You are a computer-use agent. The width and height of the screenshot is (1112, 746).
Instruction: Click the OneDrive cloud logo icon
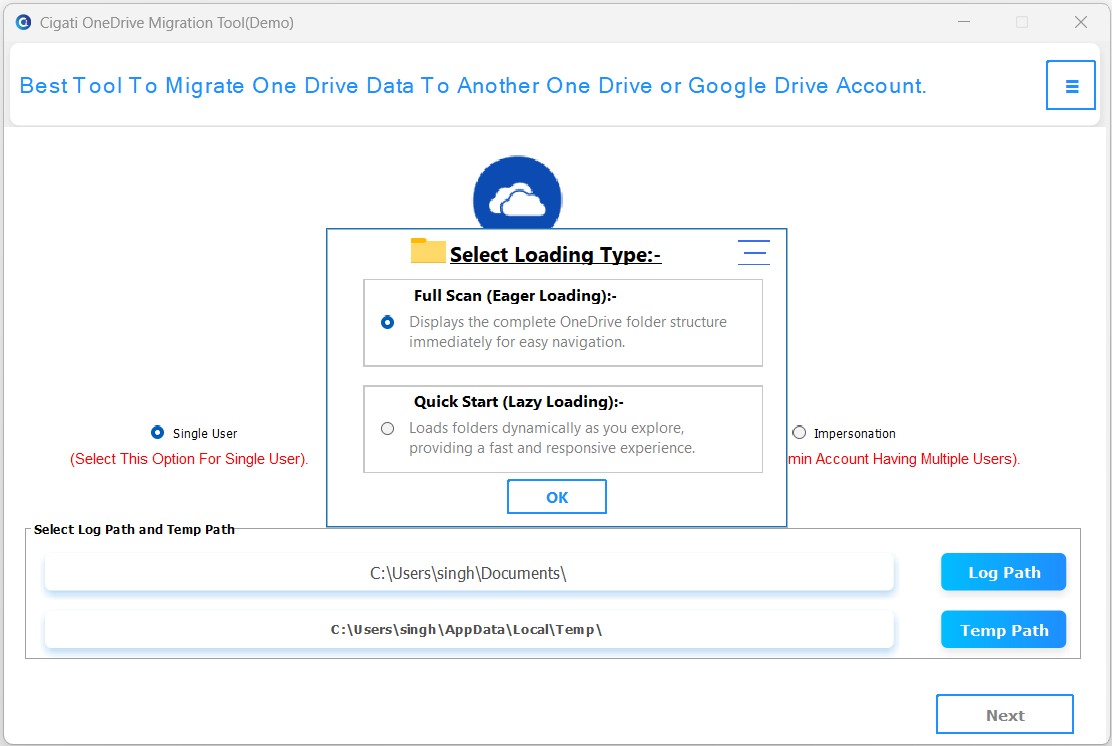518,193
